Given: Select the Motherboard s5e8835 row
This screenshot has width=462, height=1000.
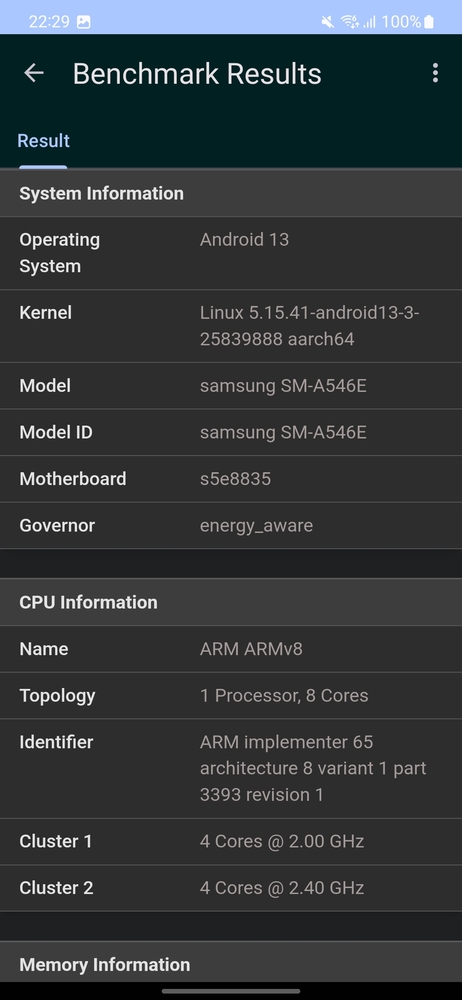Looking at the screenshot, I should tap(231, 479).
